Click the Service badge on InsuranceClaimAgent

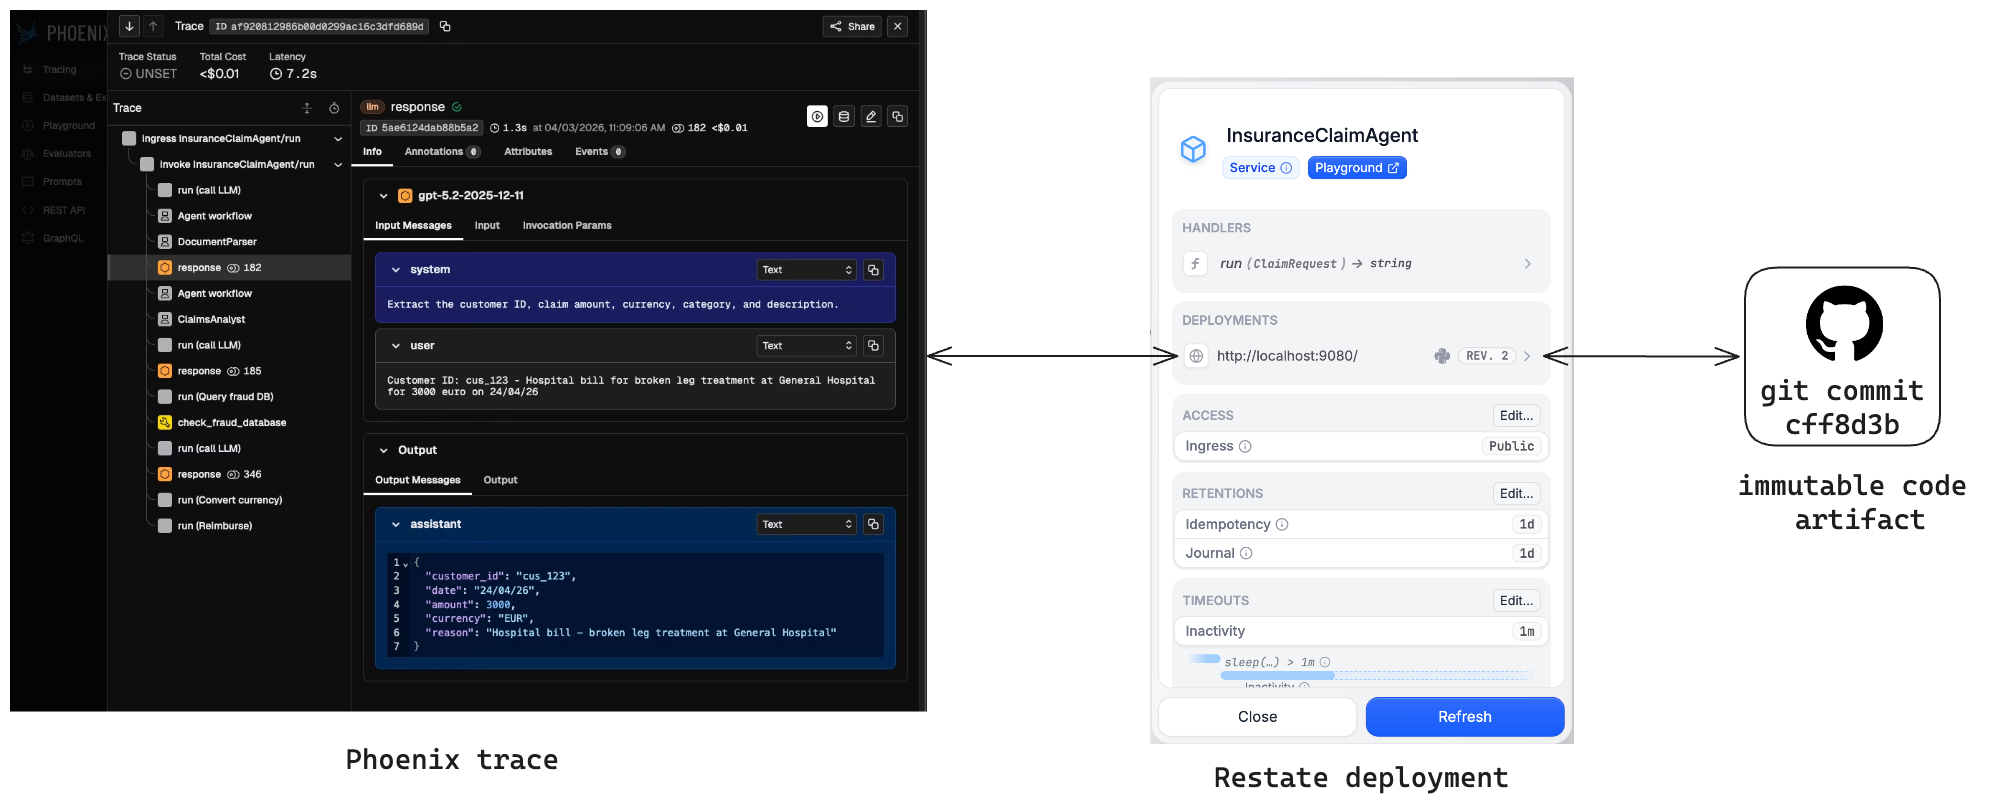point(1260,168)
